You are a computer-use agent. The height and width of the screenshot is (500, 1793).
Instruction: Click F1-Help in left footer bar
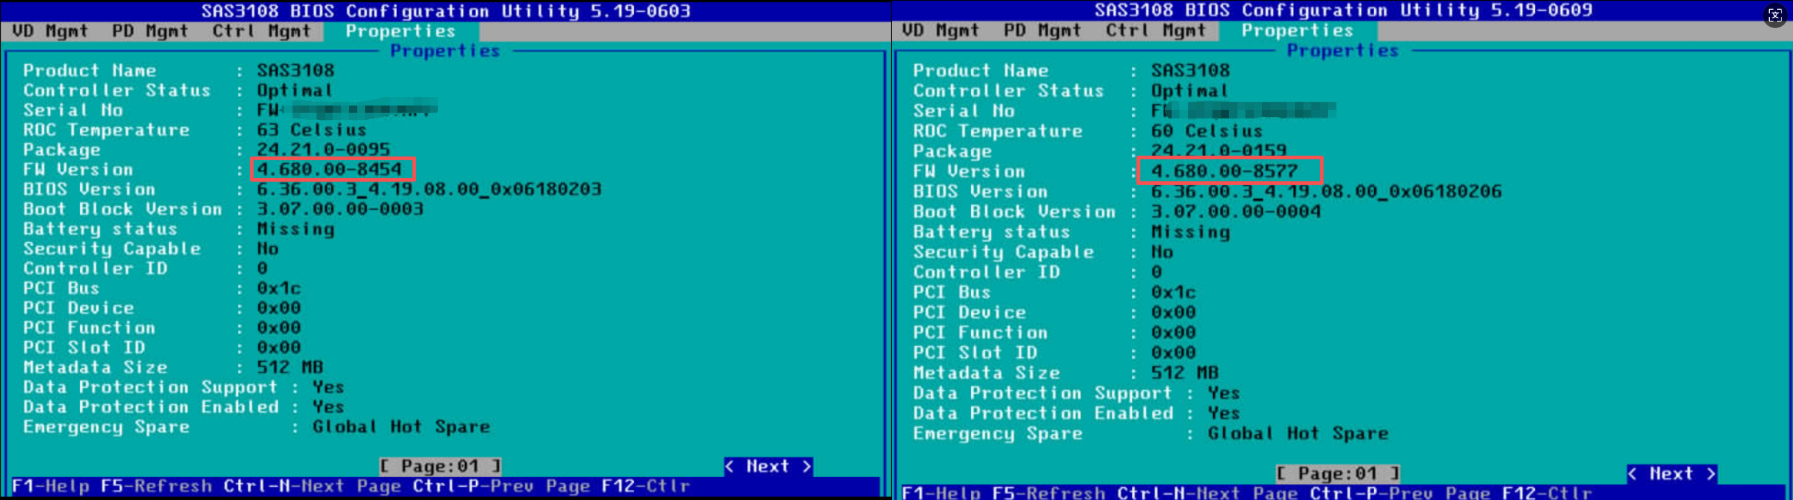coord(51,486)
